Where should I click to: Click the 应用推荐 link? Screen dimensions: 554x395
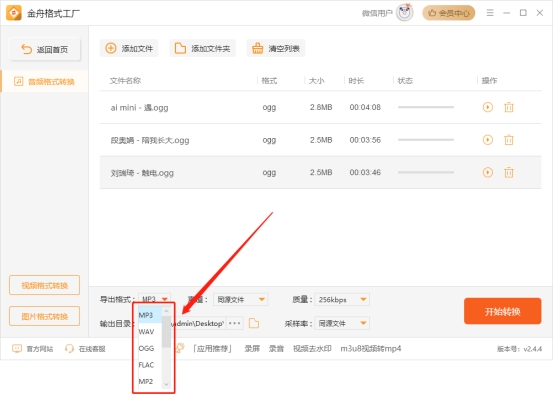212,349
